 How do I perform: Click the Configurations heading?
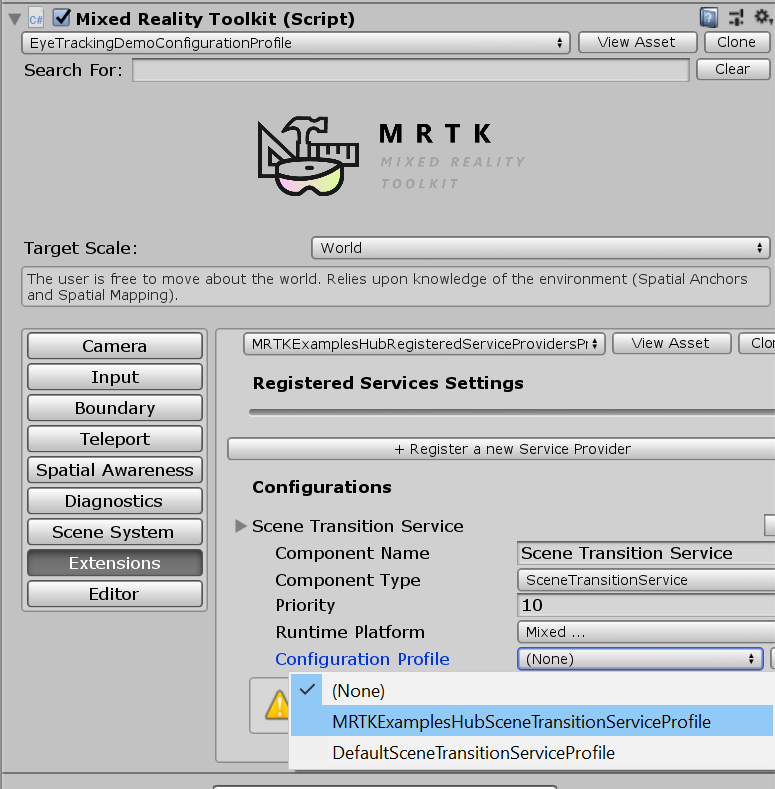(x=322, y=487)
